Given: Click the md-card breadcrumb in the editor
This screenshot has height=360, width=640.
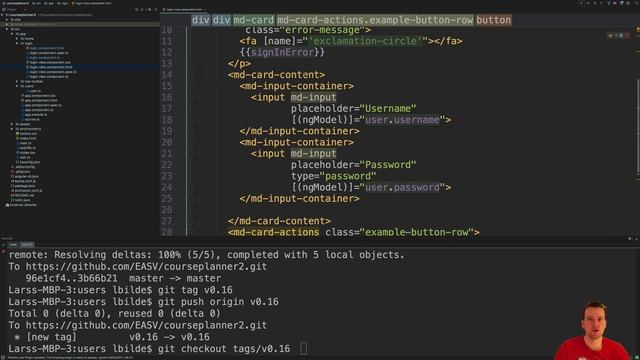Looking at the screenshot, I should 253,20.
